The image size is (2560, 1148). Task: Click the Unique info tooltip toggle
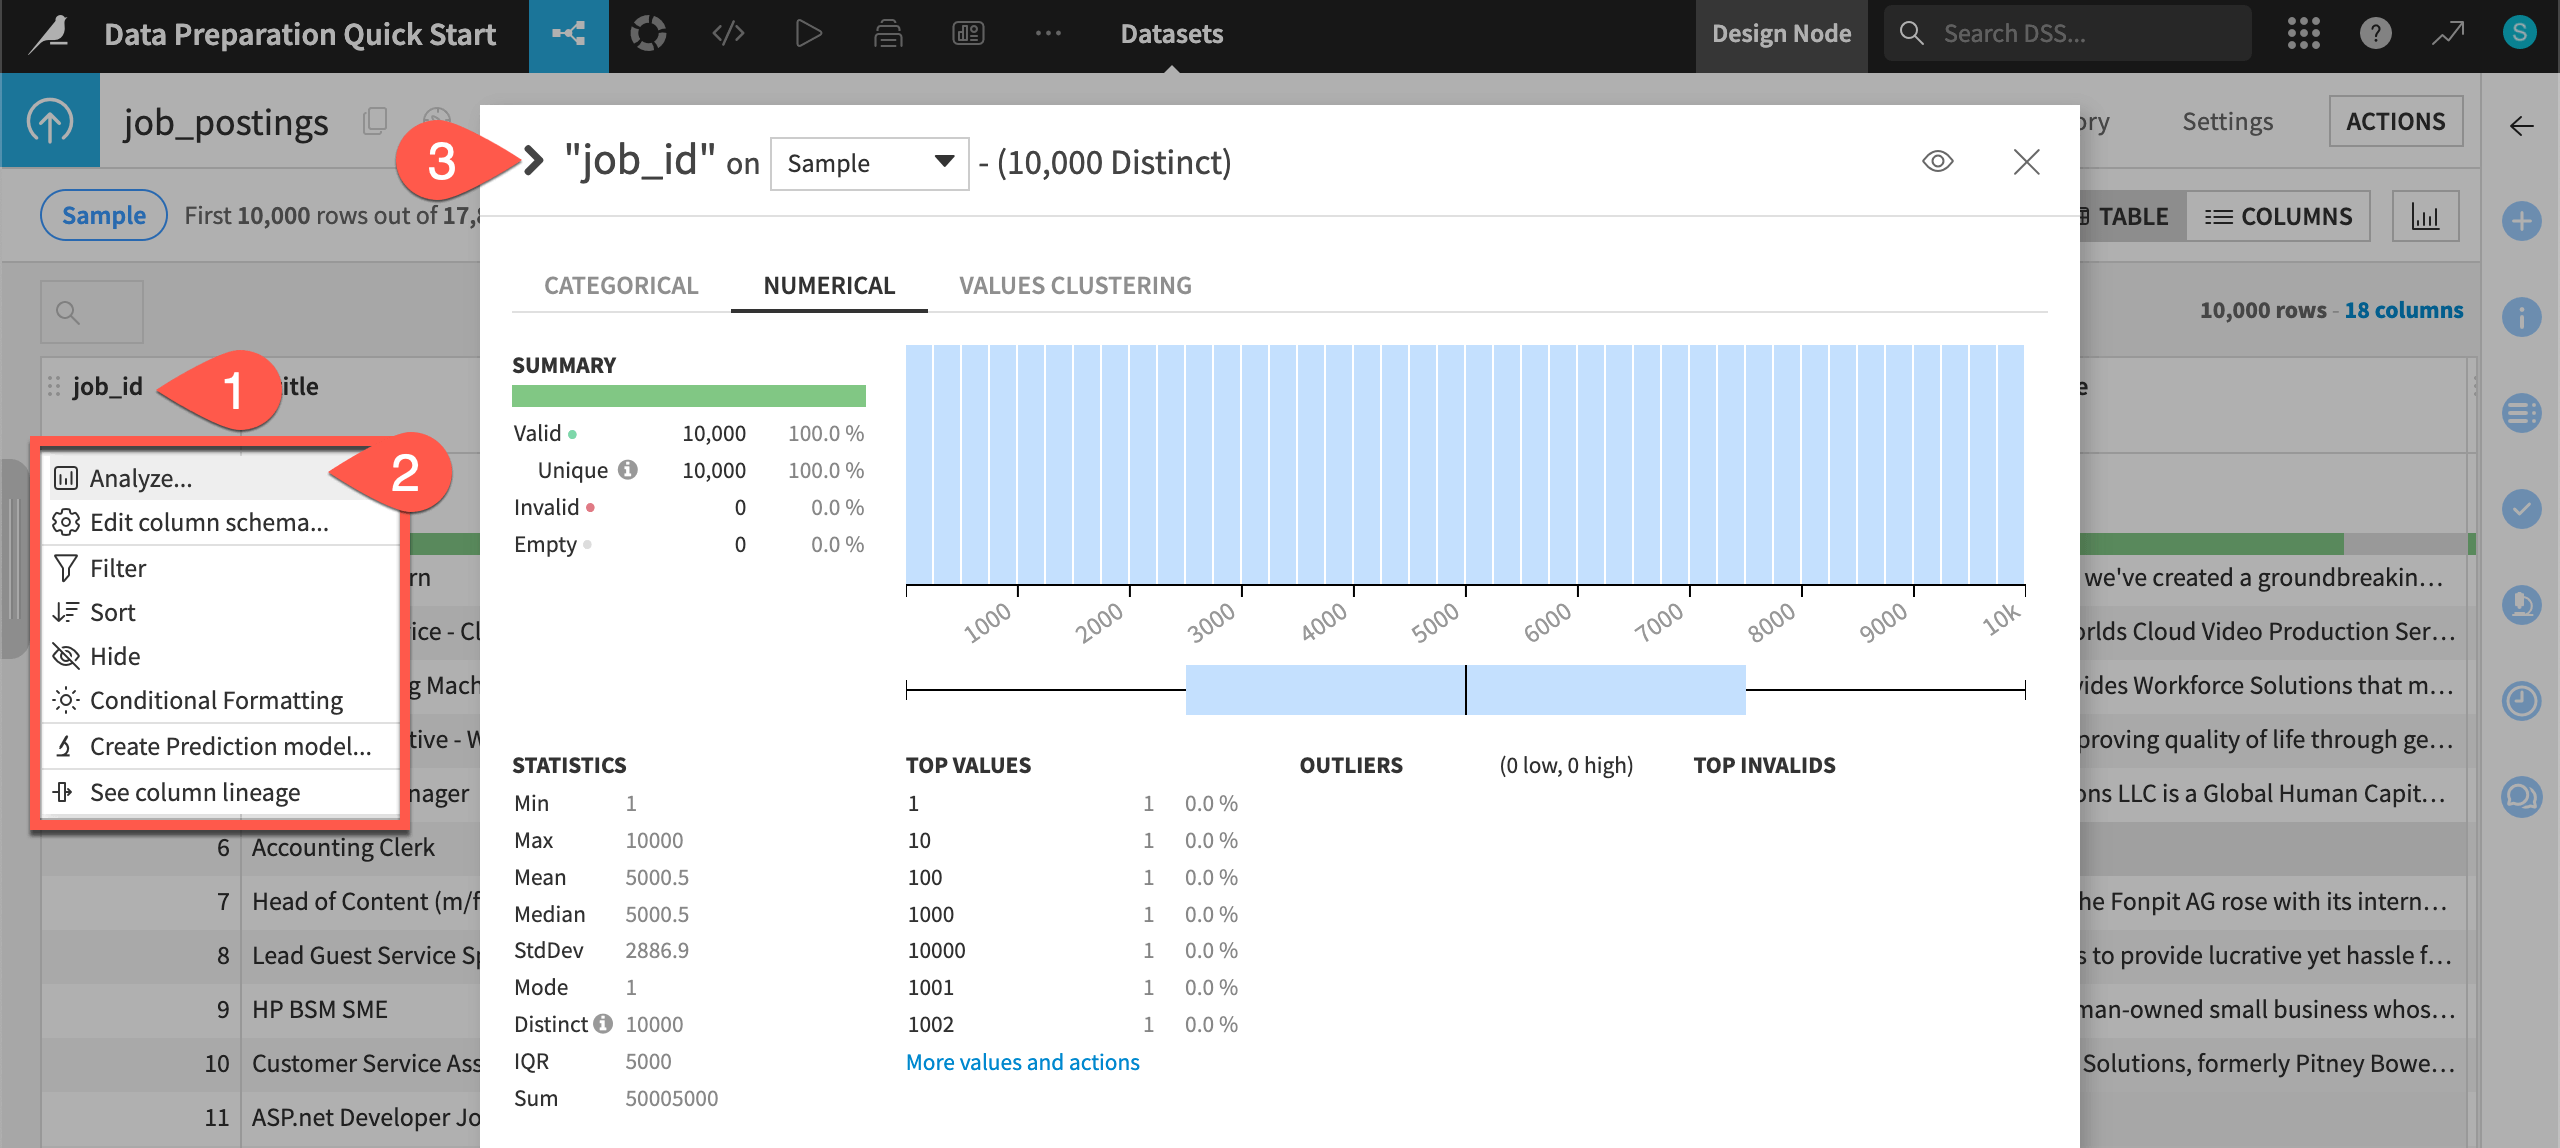(x=629, y=469)
